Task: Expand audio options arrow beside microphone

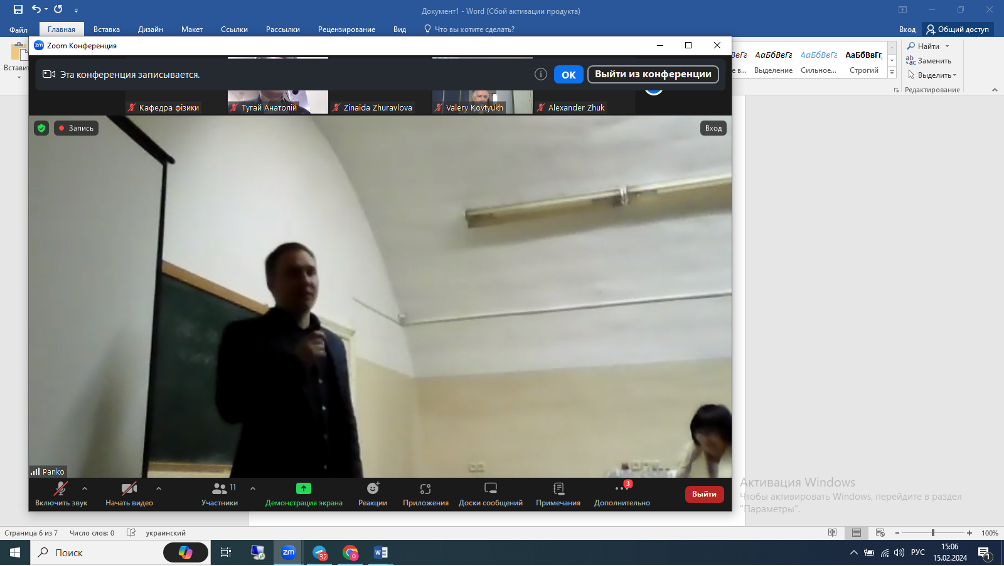Action: (90, 488)
